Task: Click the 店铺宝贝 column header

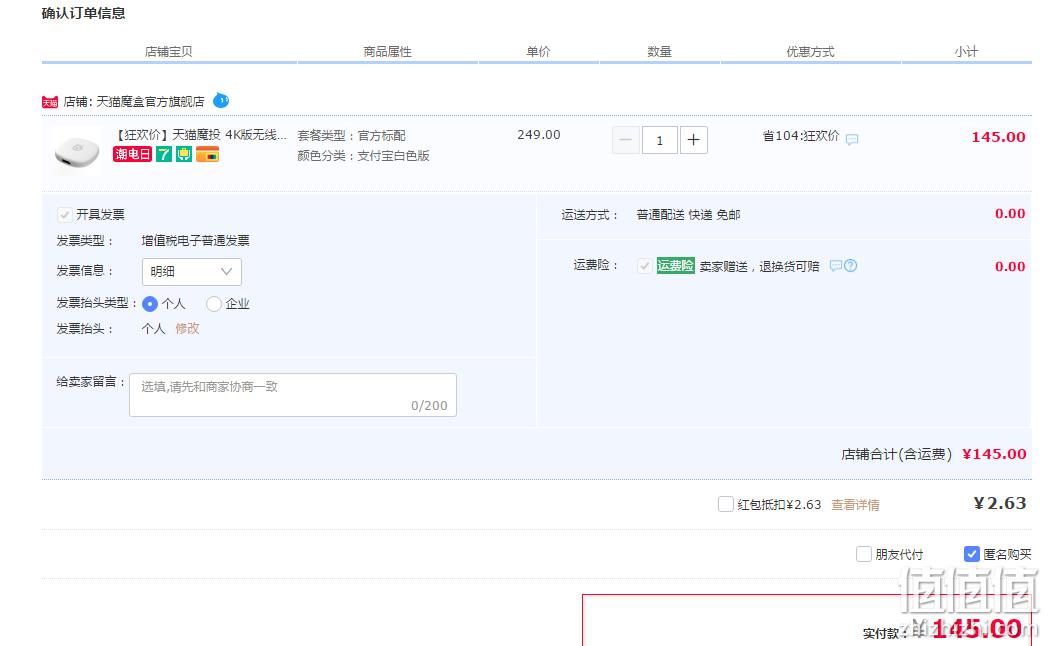Action: coord(168,51)
